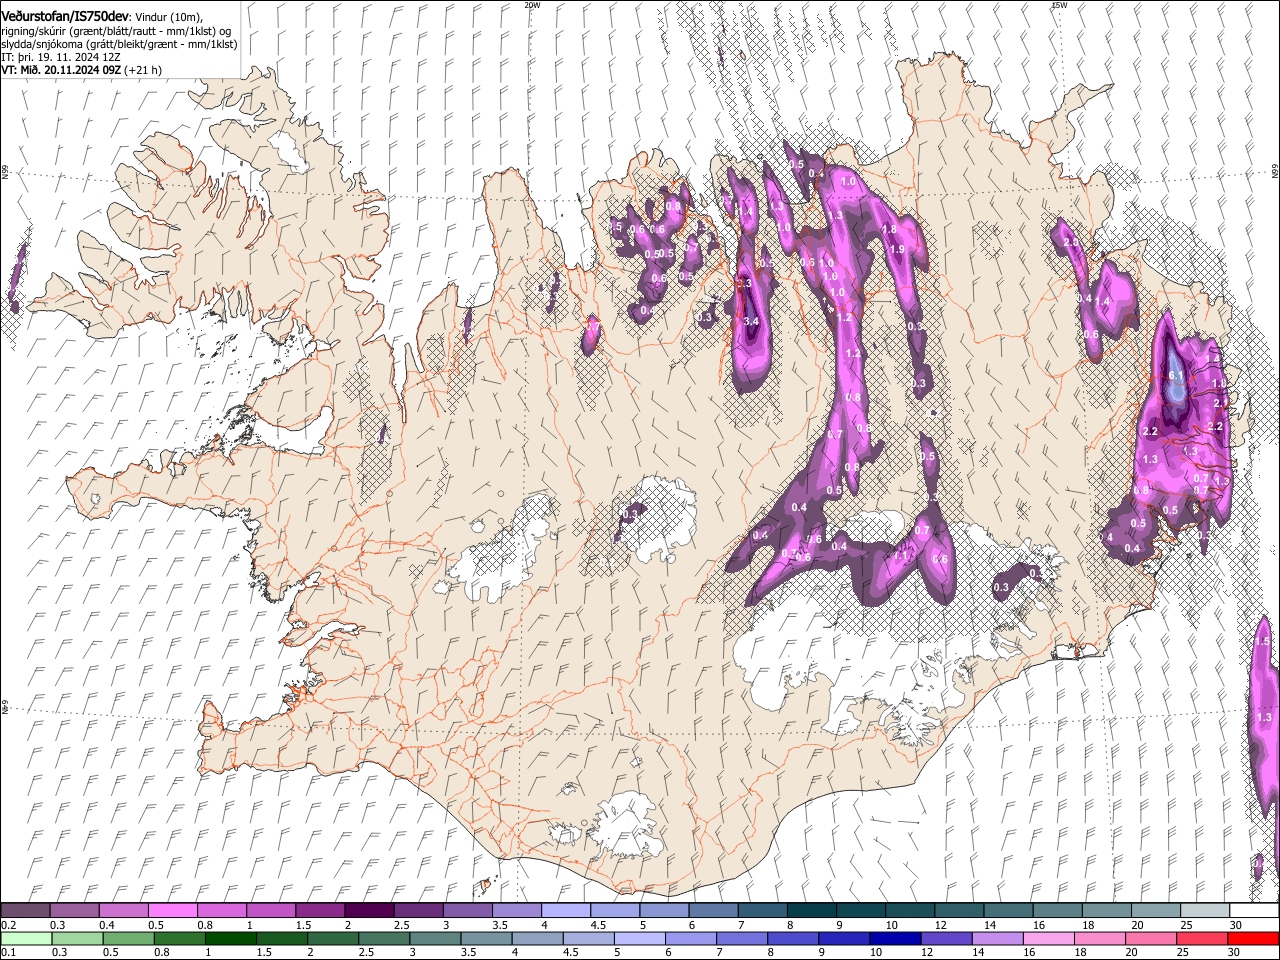This screenshot has height=960, width=1280.
Task: Click the 3.4 snowfall value on the map
Action: coord(752,321)
